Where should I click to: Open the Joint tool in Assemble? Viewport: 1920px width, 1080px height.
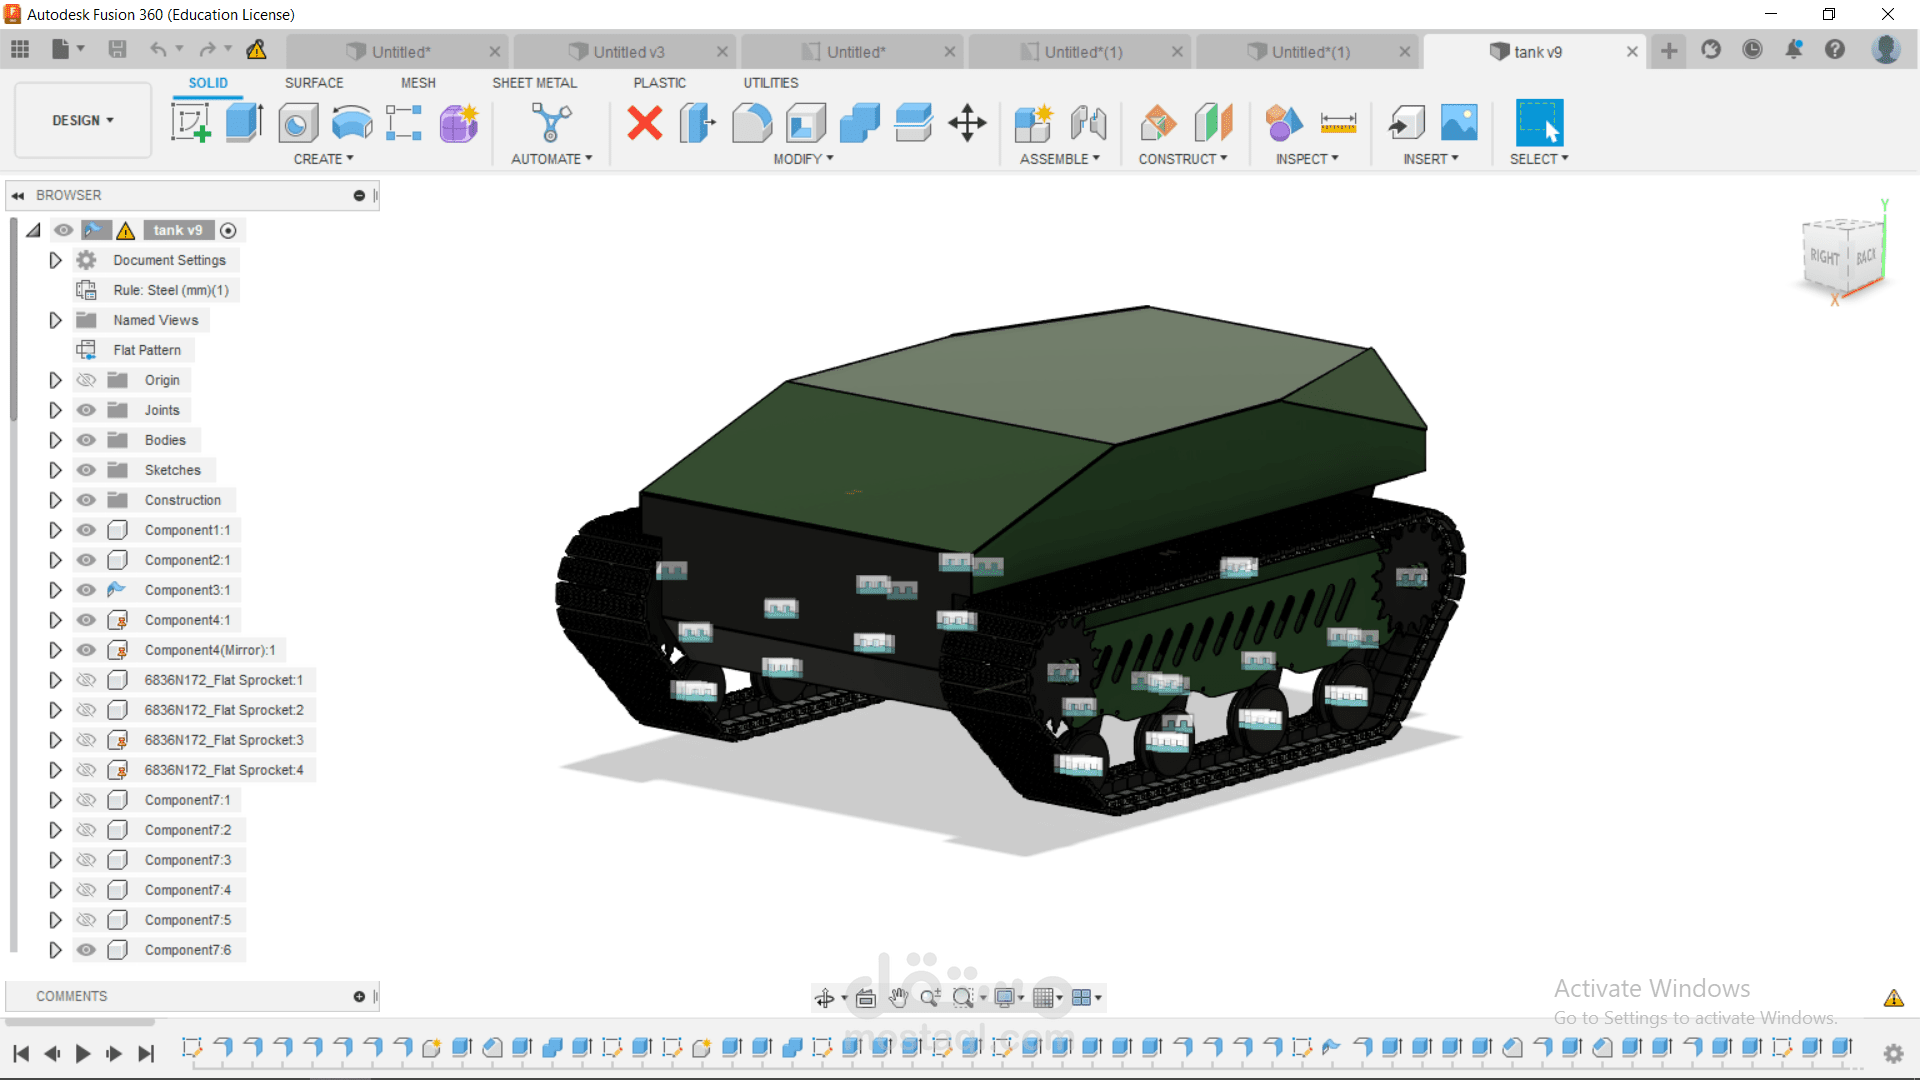1088,123
